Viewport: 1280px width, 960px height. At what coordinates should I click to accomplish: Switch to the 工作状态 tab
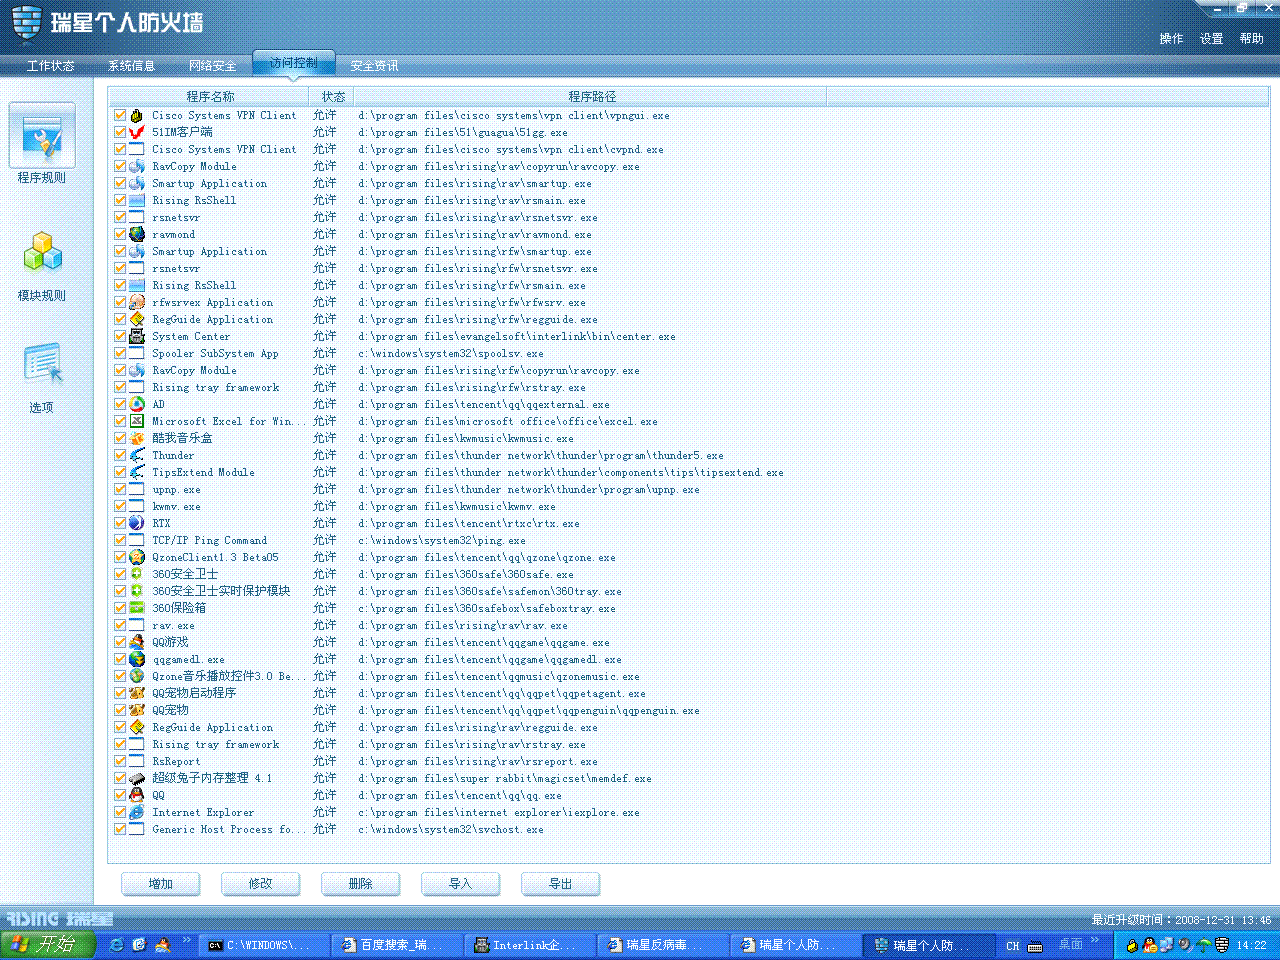[50, 66]
